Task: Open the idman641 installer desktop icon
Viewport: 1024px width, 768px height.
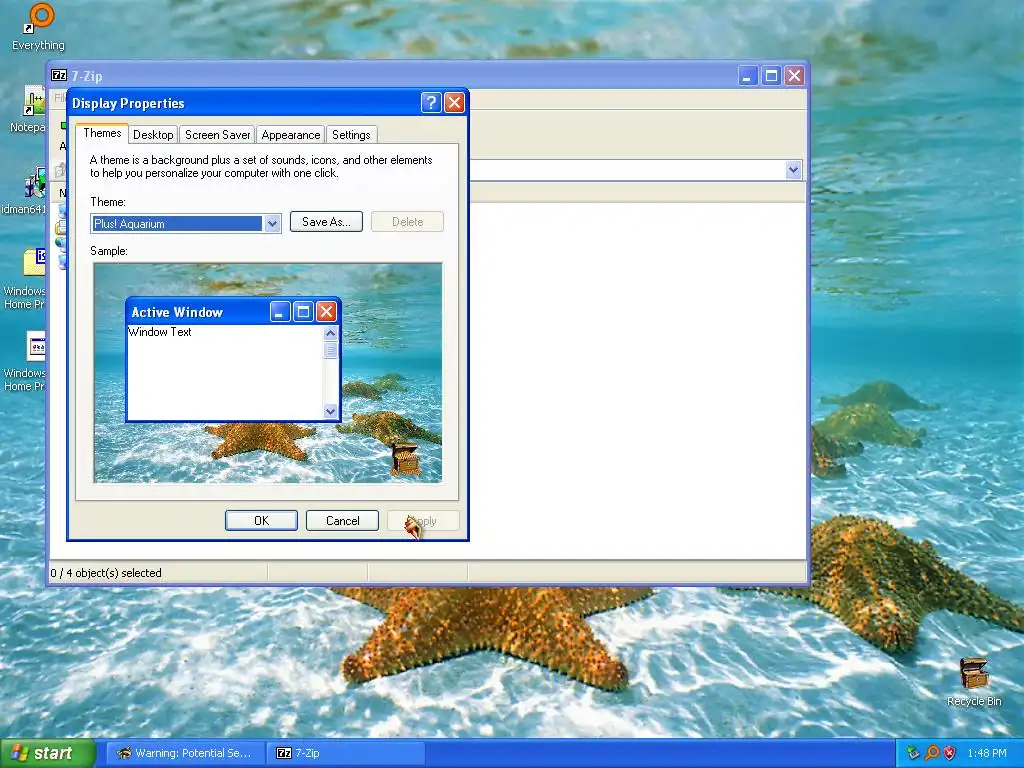Action: coord(35,183)
